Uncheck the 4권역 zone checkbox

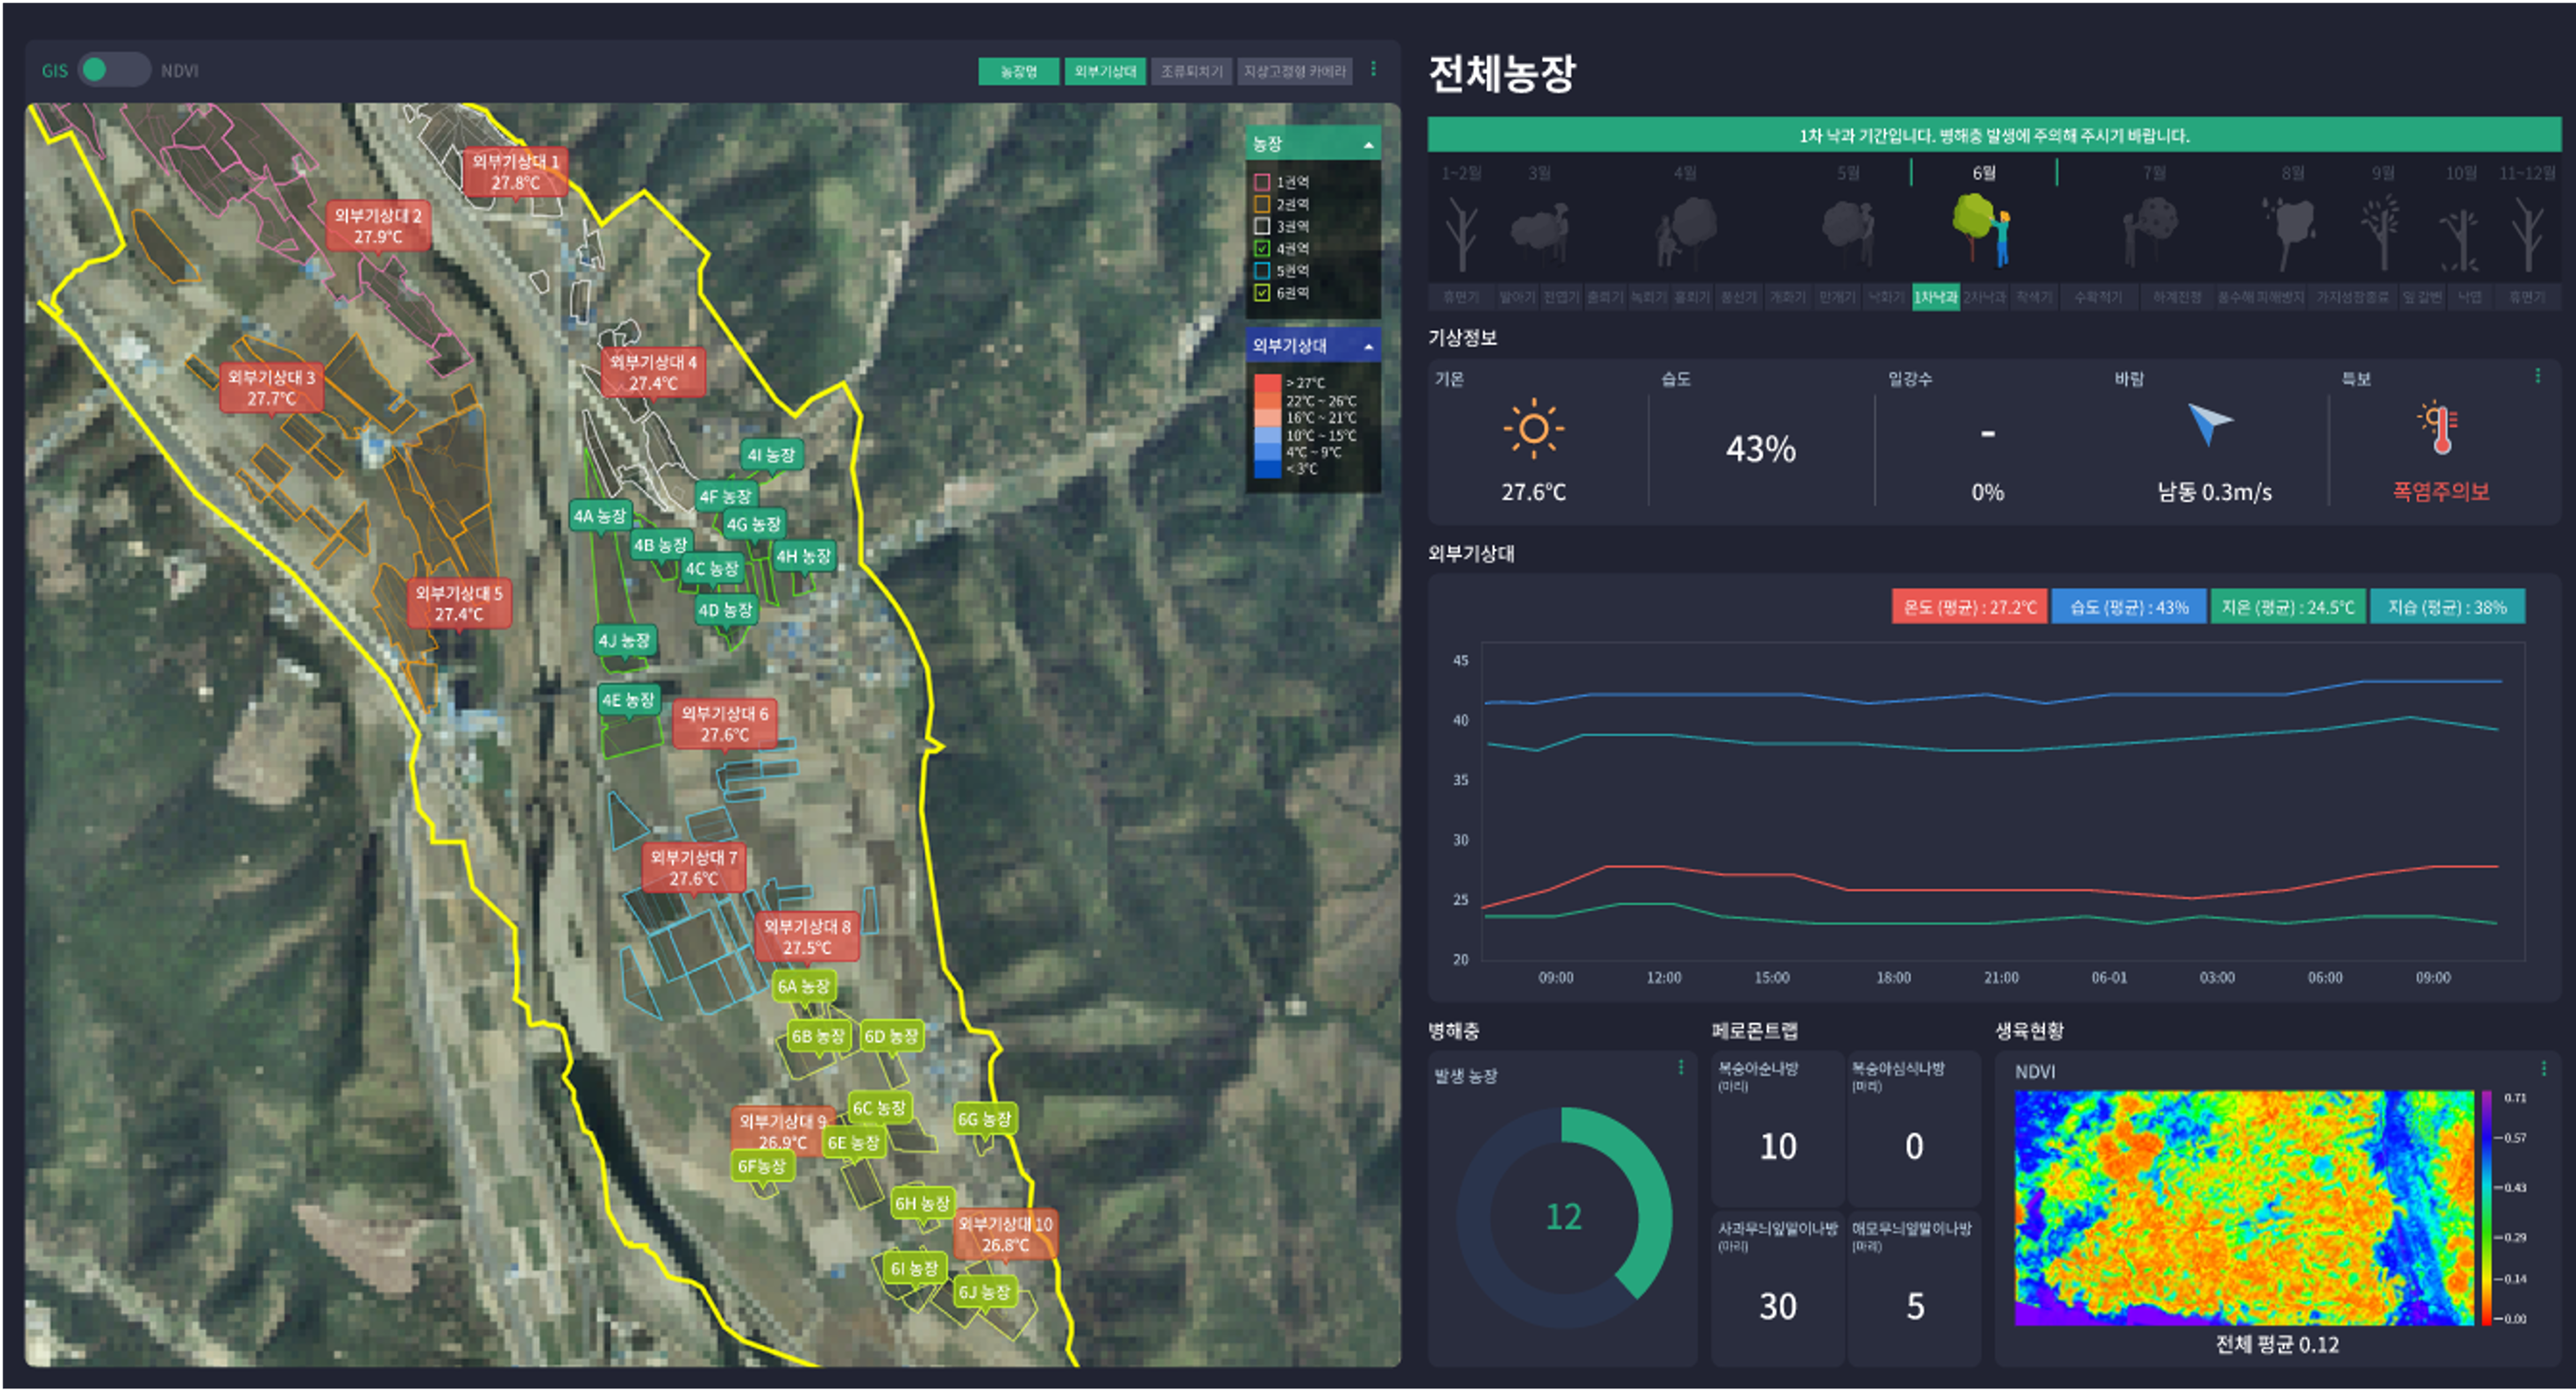(1262, 248)
